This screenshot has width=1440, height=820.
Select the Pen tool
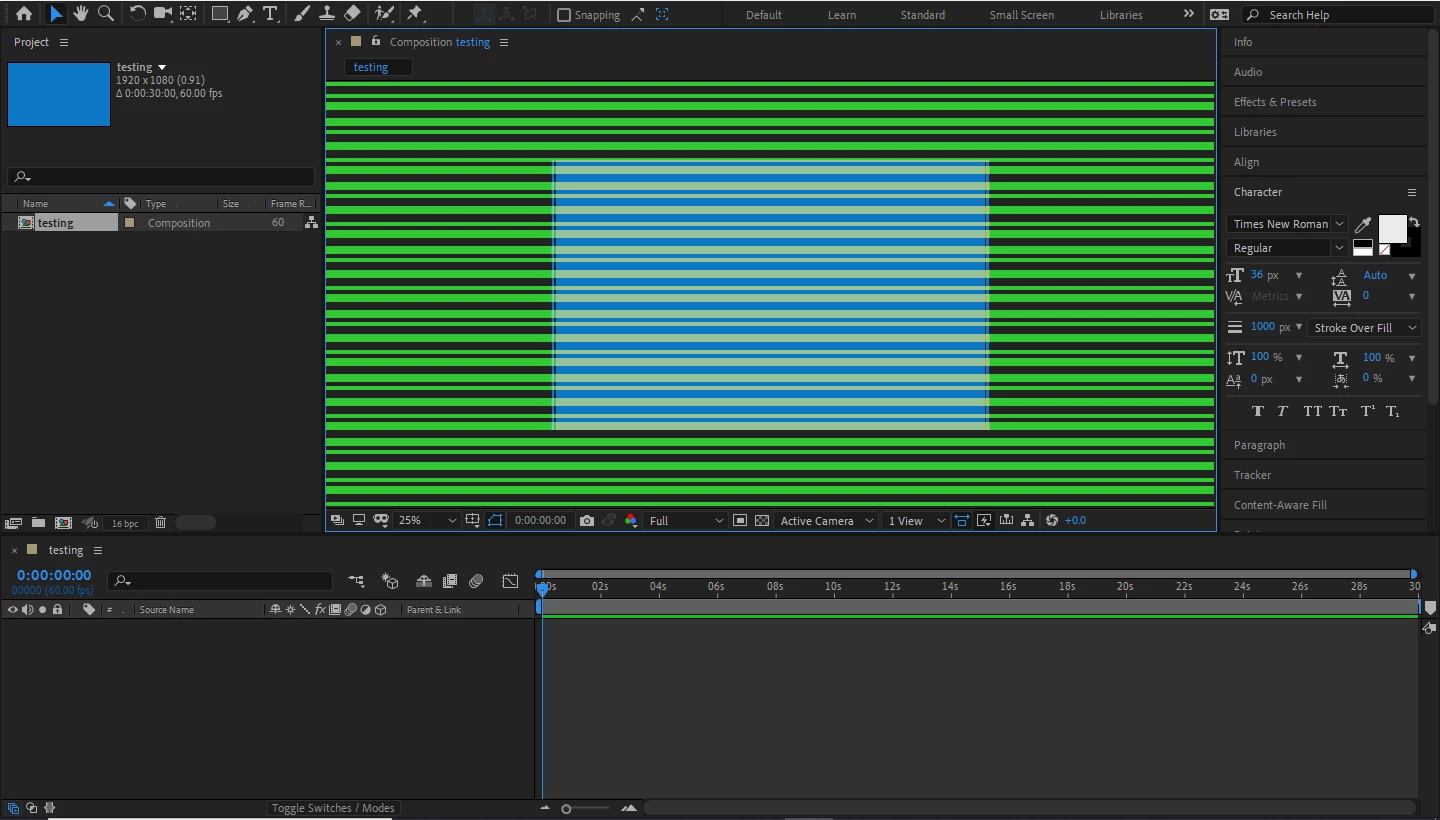[245, 14]
